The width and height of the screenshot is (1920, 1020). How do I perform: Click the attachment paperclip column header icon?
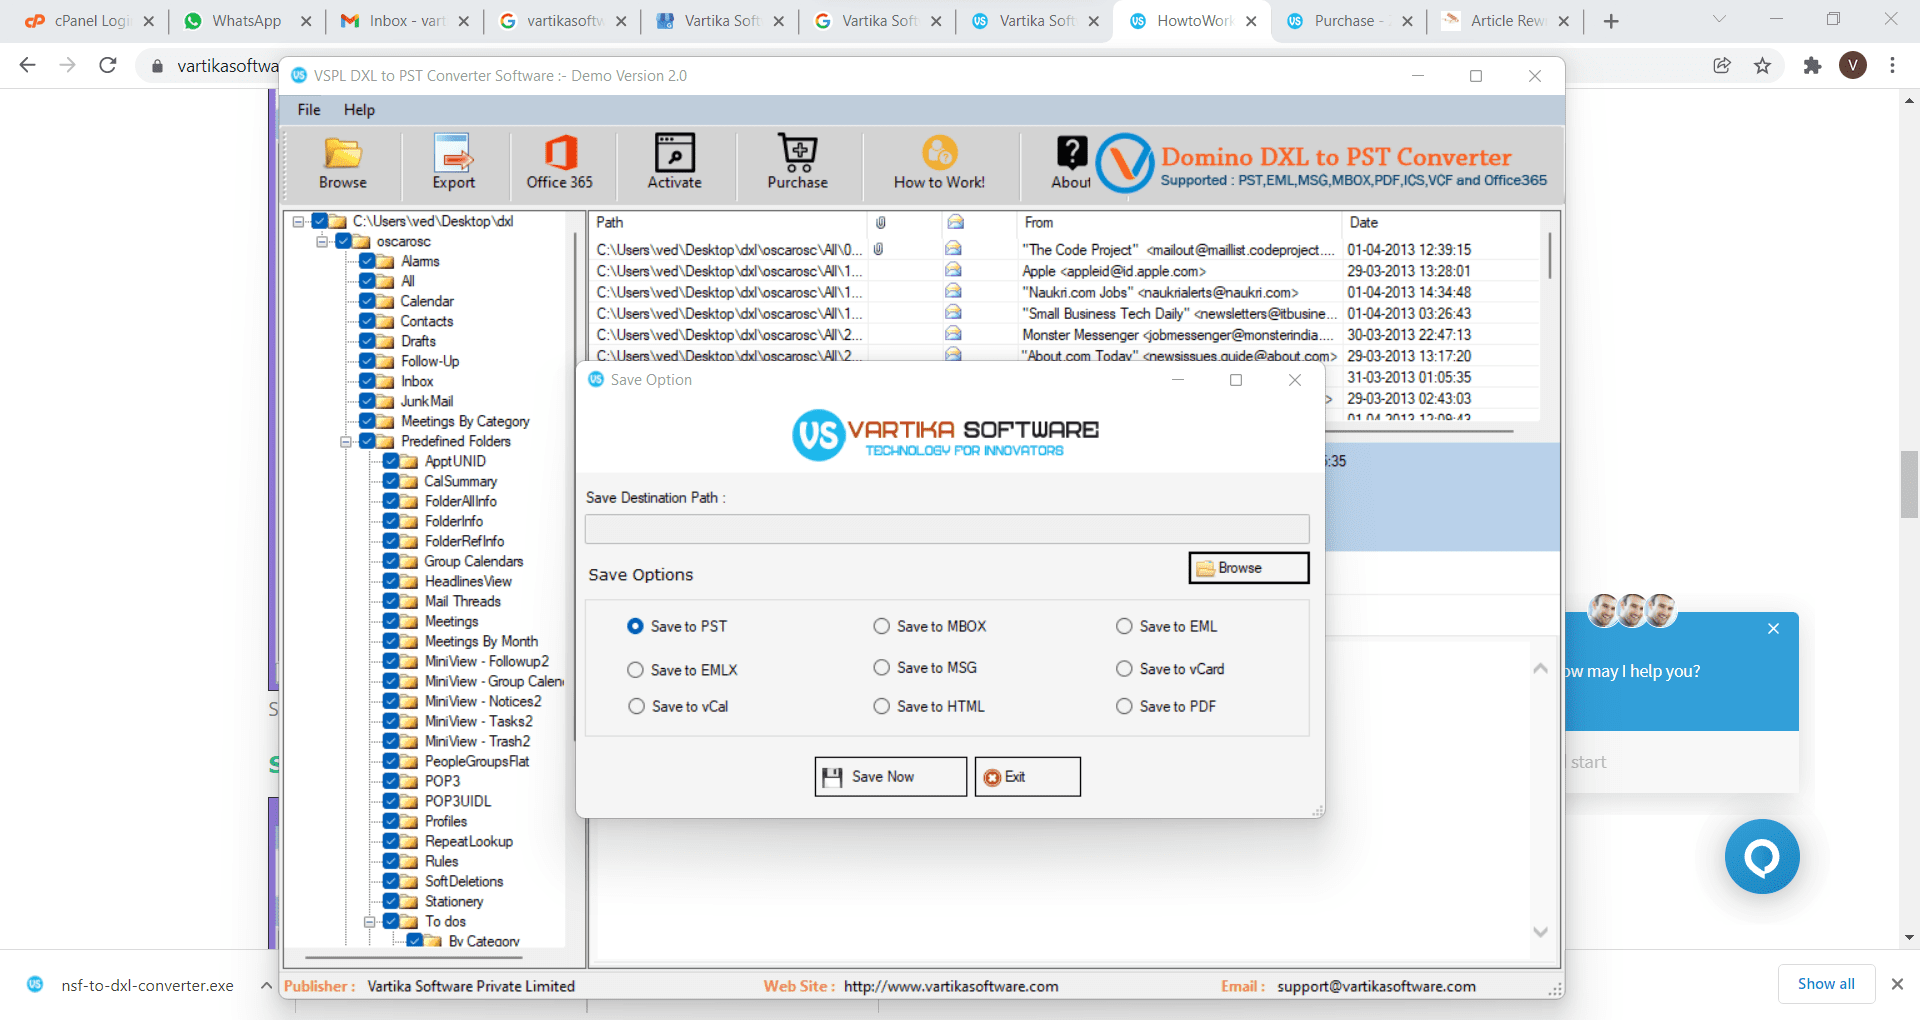point(881,222)
